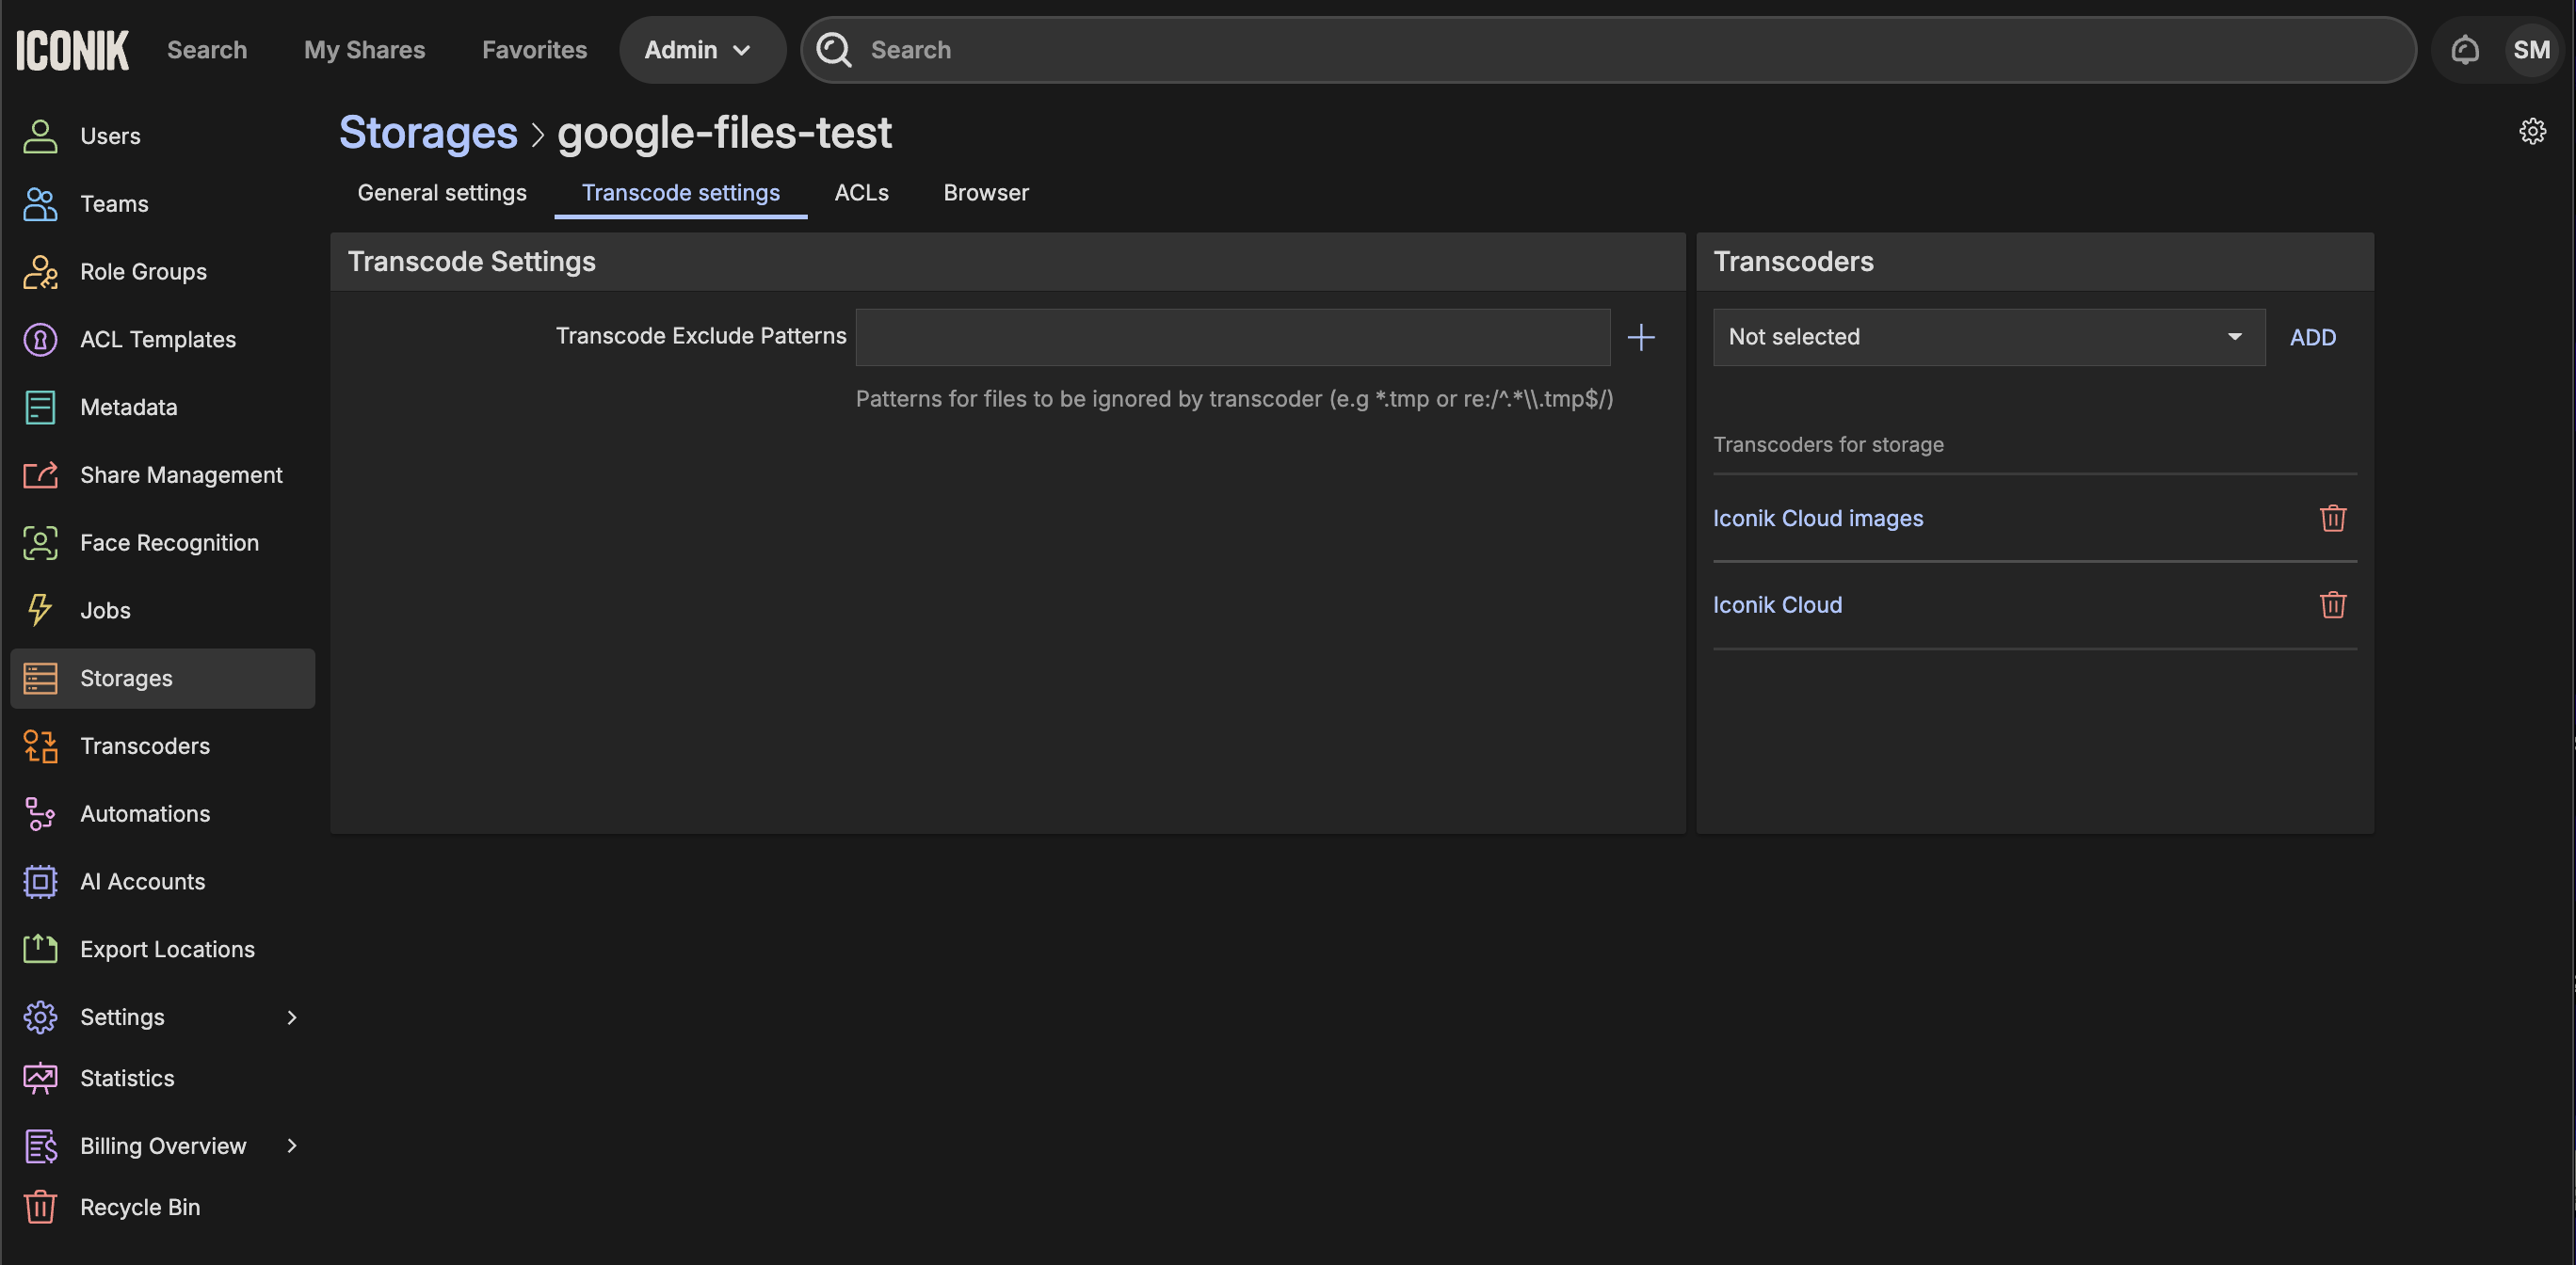Switch to the ACLs tab
2576x1265 pixels.
(861, 192)
